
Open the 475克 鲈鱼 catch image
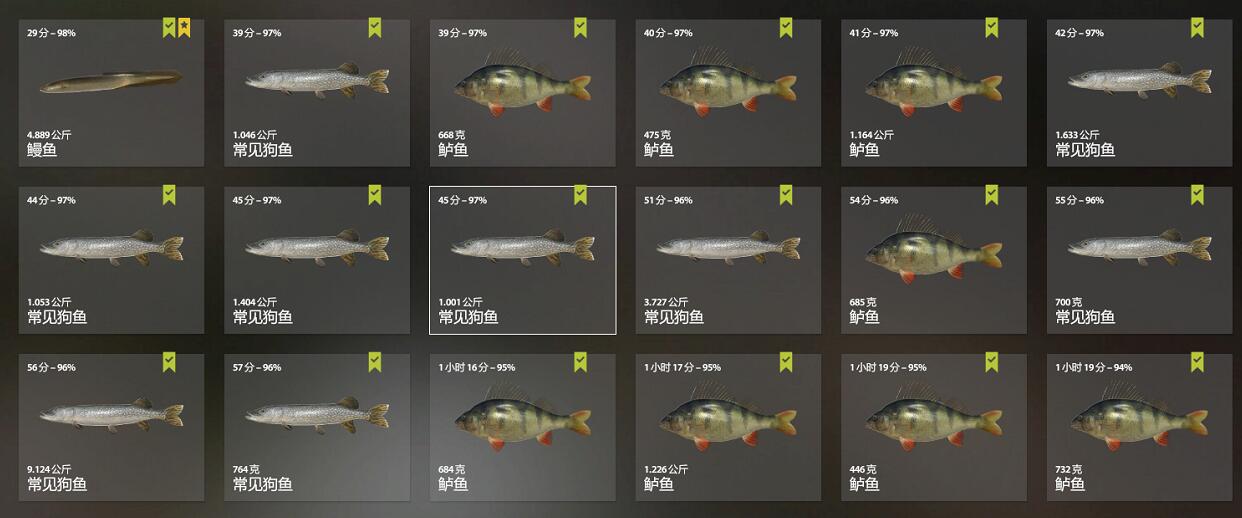point(728,81)
